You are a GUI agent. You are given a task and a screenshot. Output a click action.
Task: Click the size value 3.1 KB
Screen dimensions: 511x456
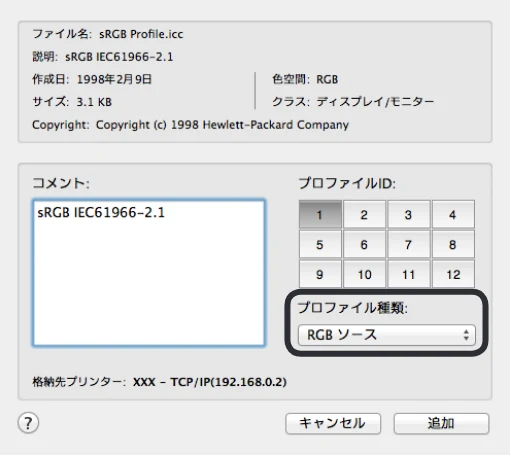[94, 102]
